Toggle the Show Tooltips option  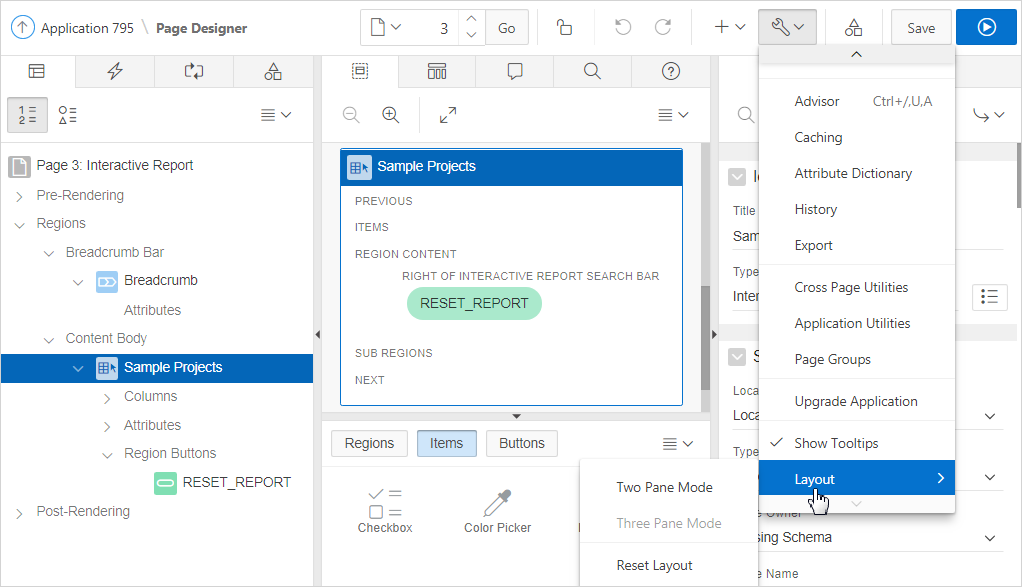coord(857,444)
